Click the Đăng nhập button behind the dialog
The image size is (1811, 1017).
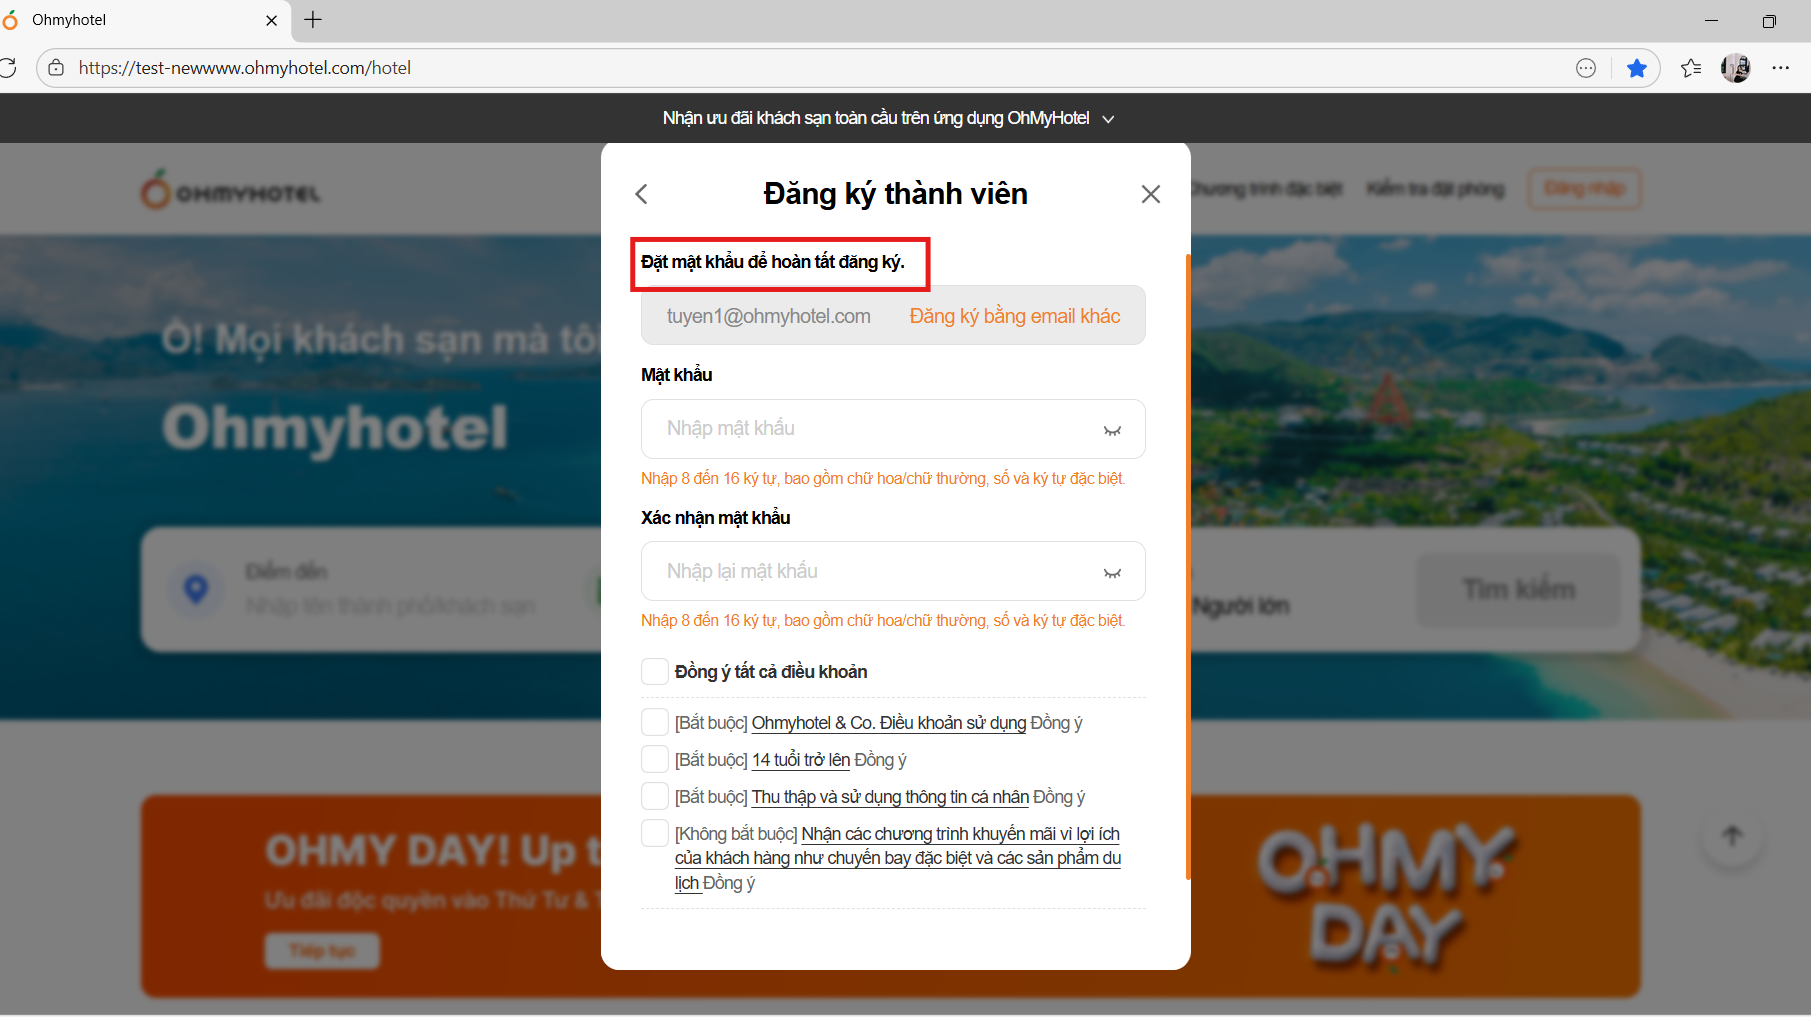coord(1584,189)
